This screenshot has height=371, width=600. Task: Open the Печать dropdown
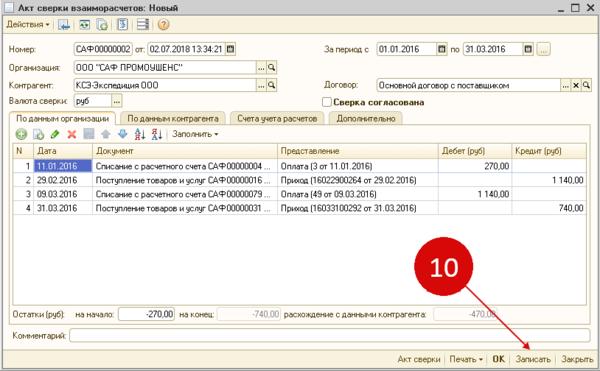coord(466,359)
